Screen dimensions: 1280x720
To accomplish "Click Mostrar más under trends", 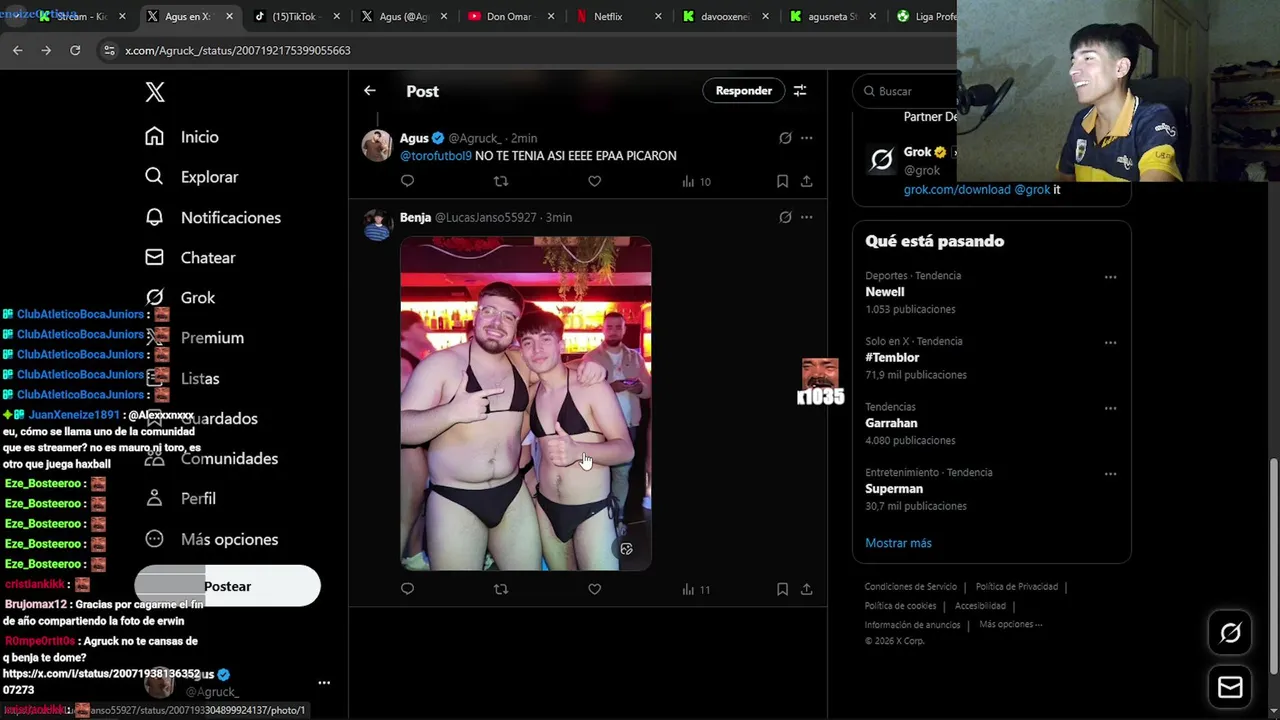I will tap(898, 543).
